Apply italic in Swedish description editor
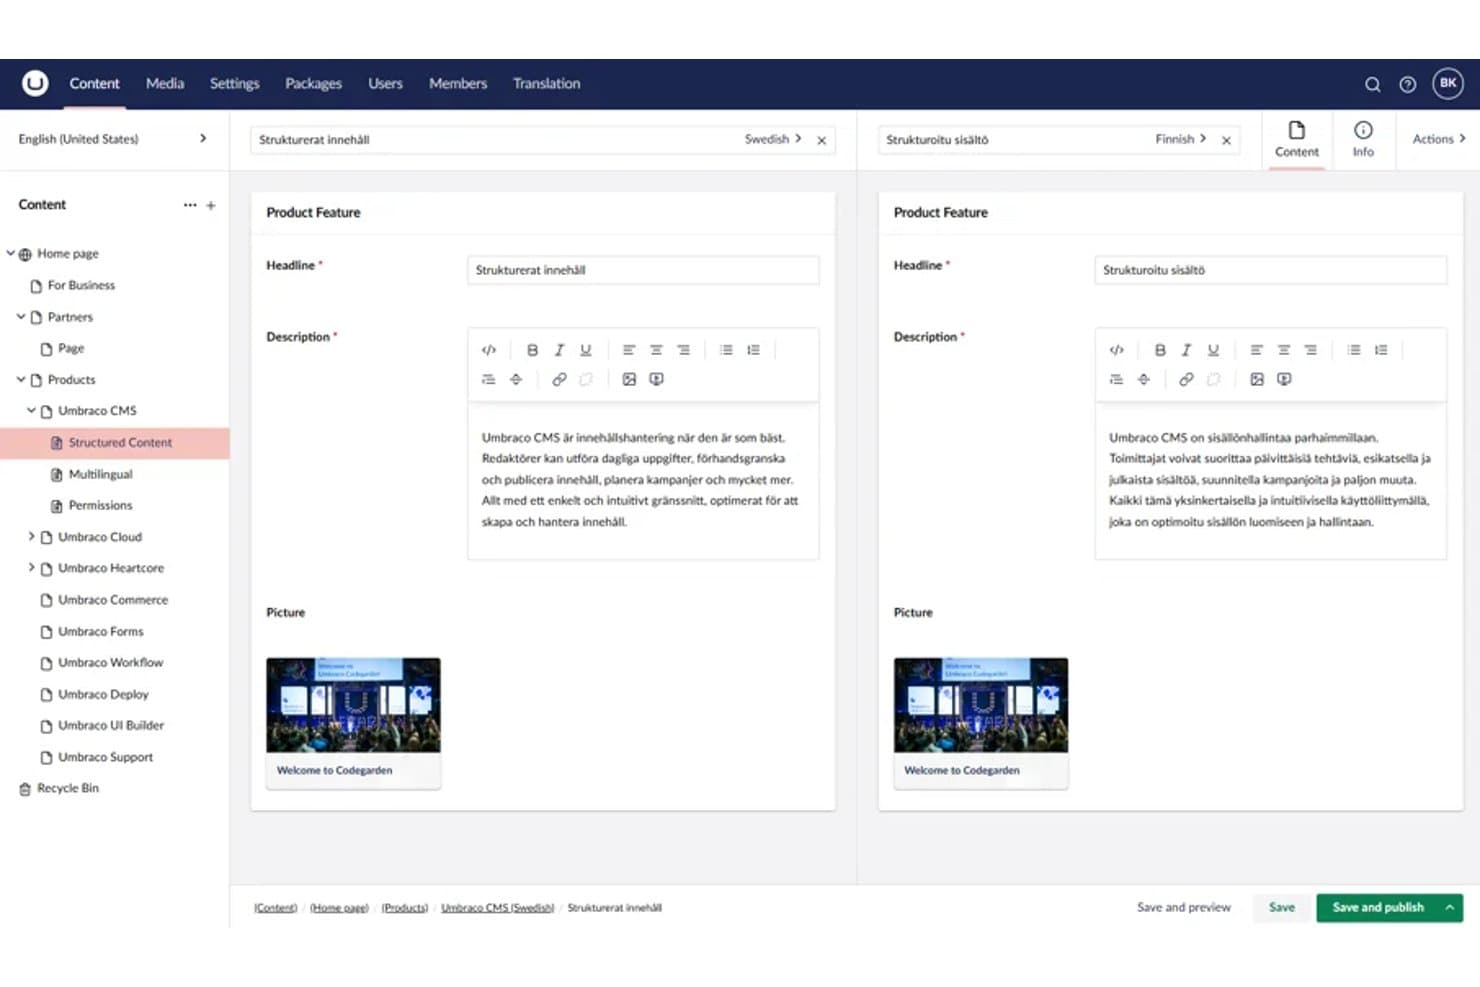This screenshot has width=1480, height=987. pyautogui.click(x=559, y=350)
